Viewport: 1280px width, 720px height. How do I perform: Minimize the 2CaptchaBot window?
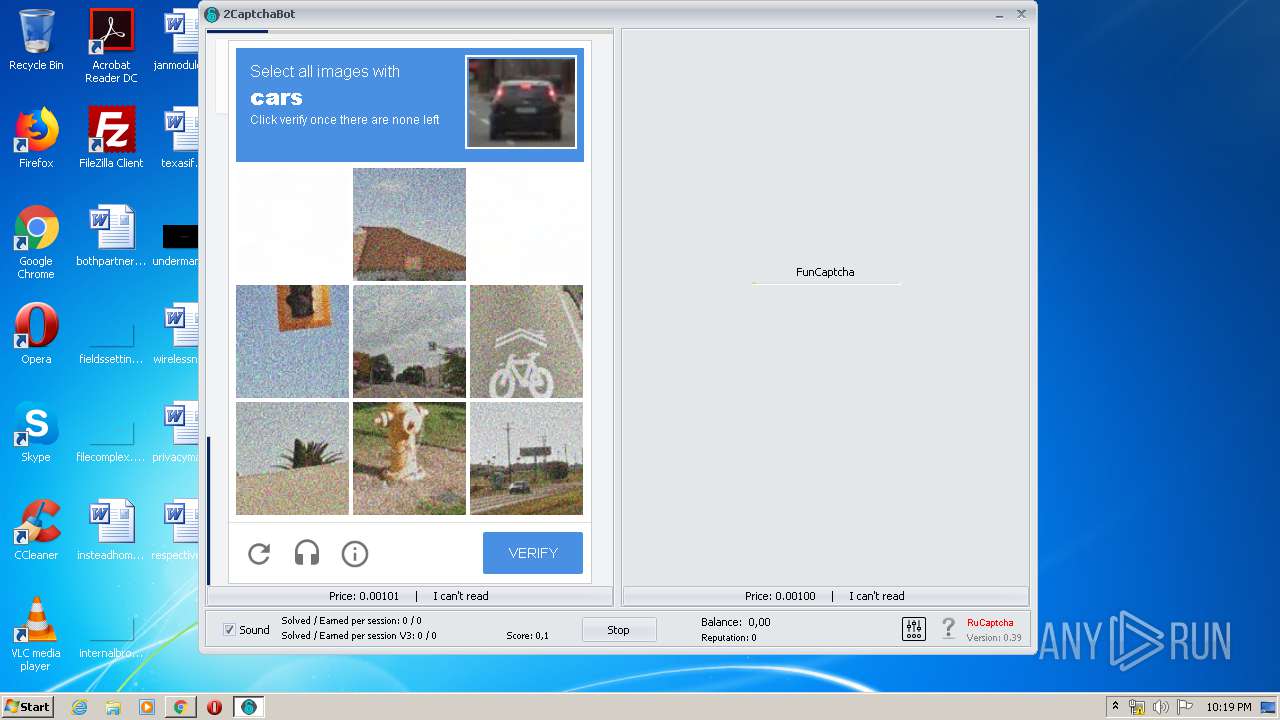click(x=1000, y=14)
